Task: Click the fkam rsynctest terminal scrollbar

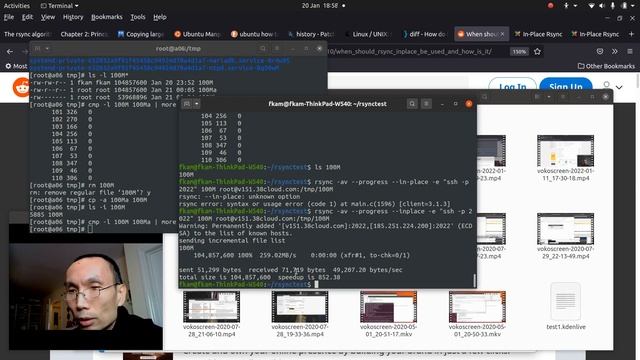Action: pyautogui.click(x=474, y=280)
